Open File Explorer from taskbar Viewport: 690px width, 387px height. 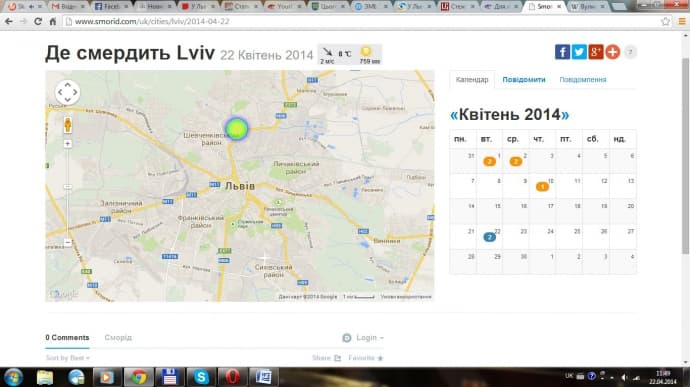pos(45,377)
